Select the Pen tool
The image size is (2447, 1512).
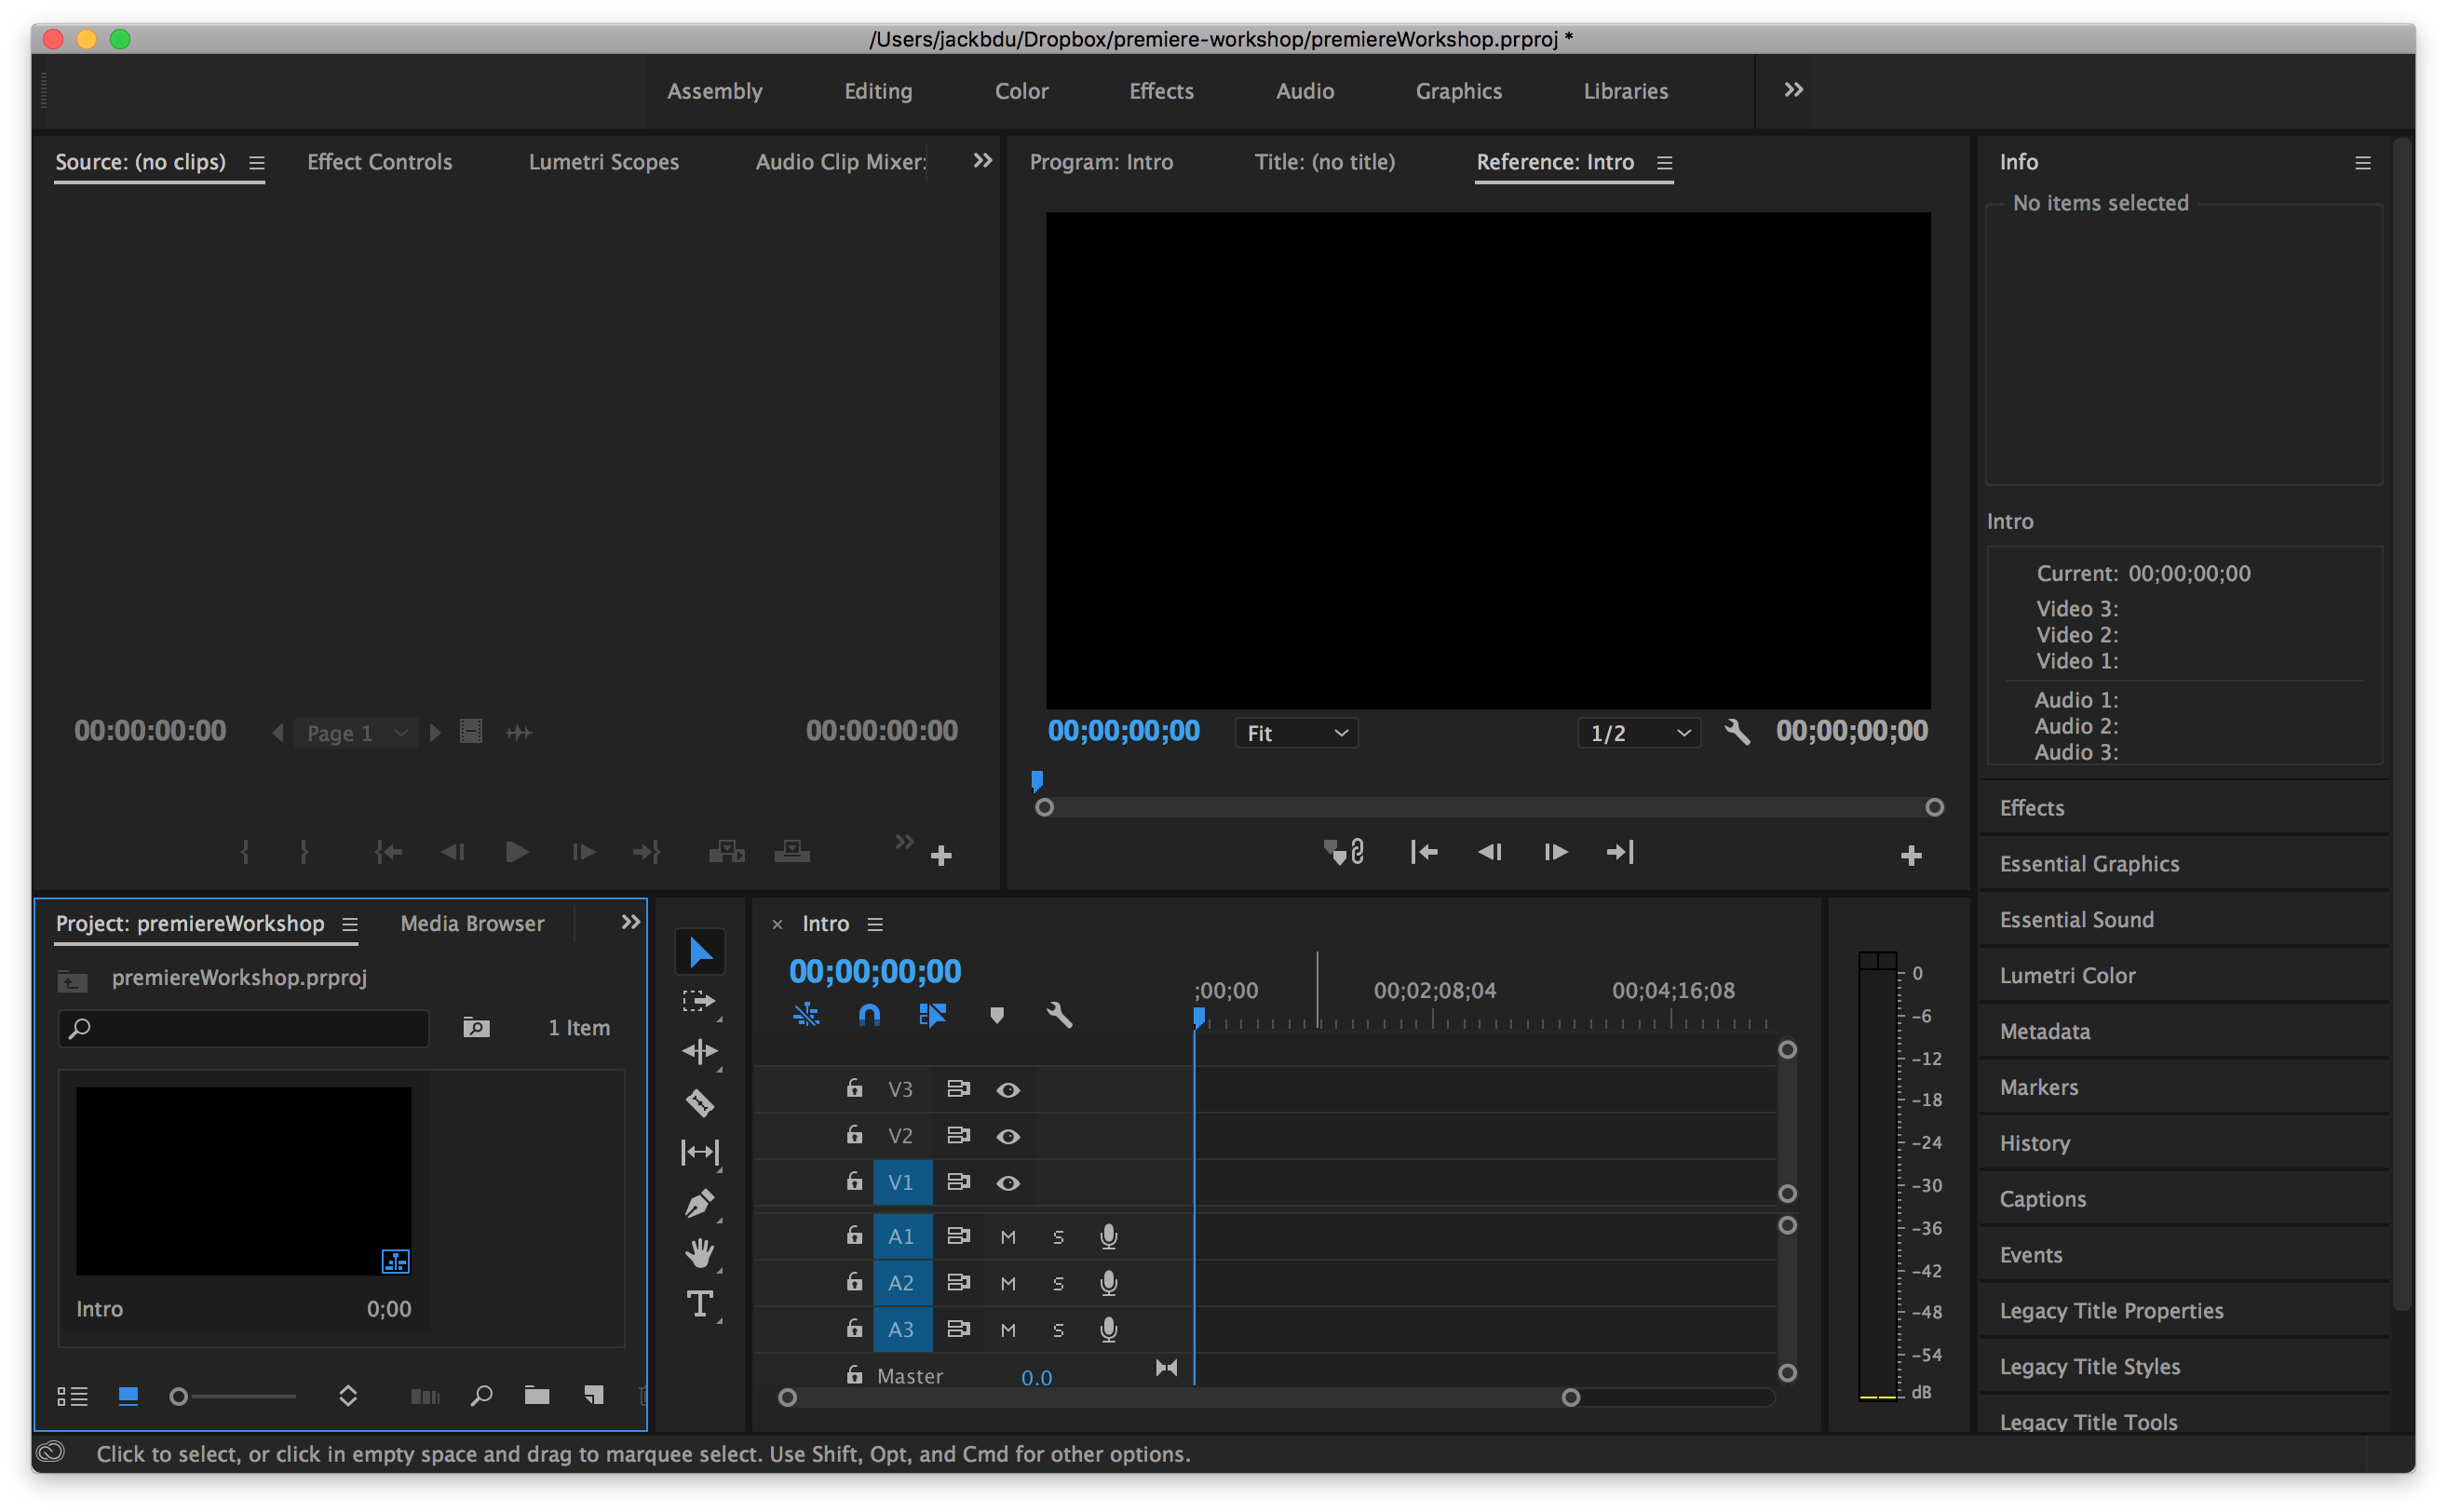700,1203
